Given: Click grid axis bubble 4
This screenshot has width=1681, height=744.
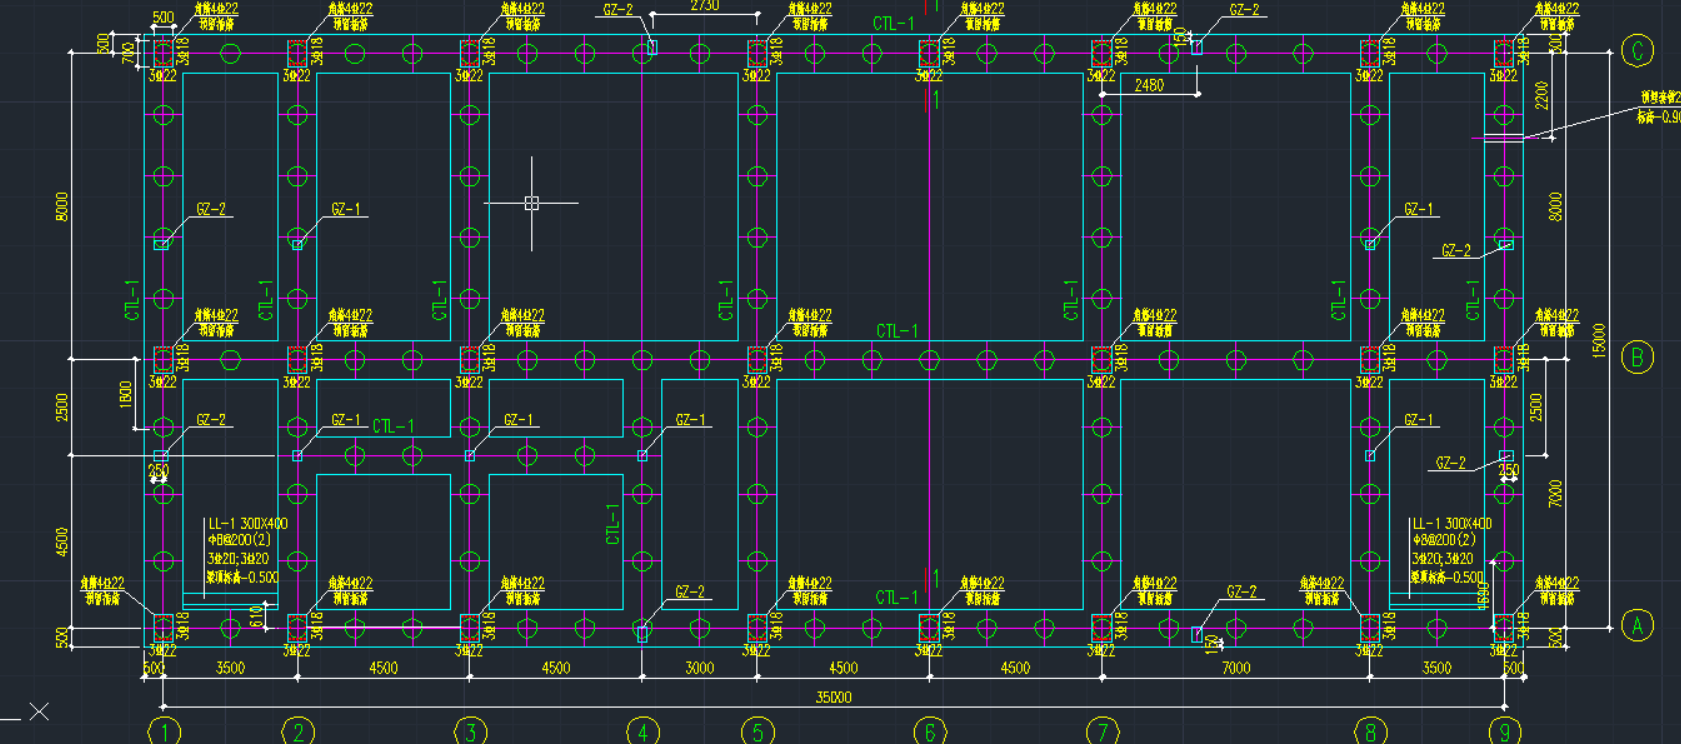Looking at the screenshot, I should coord(642,732).
